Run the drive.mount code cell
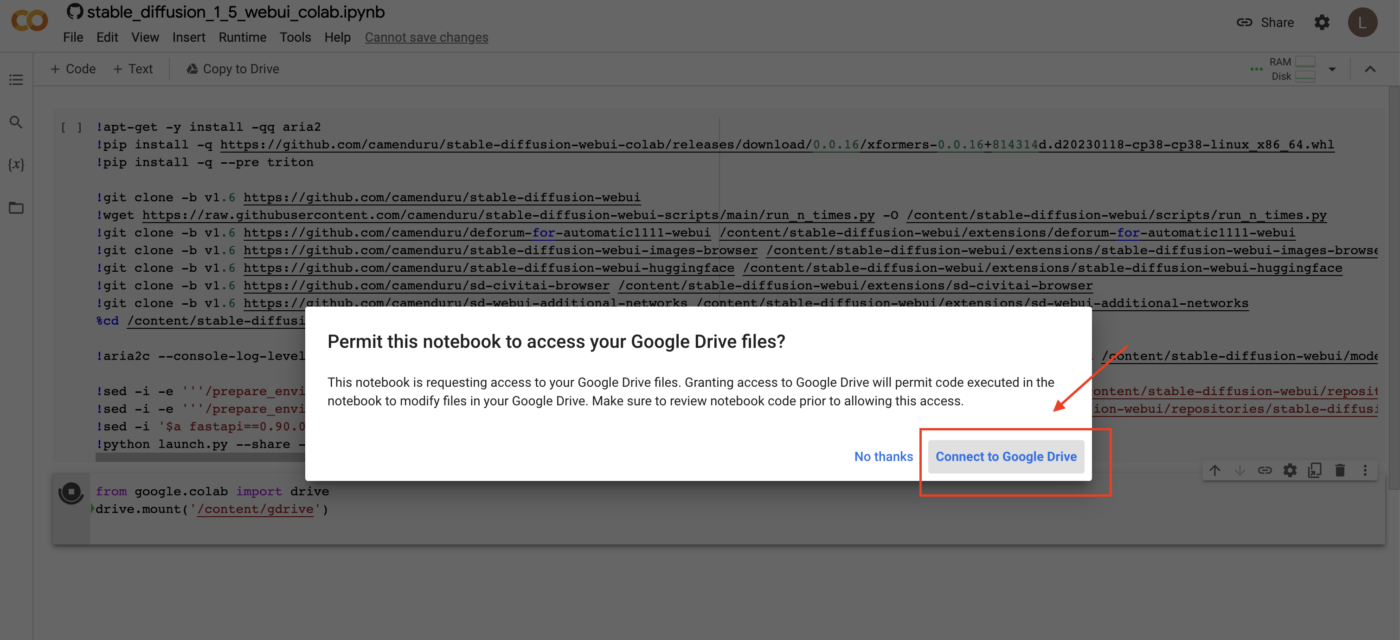 point(70,490)
